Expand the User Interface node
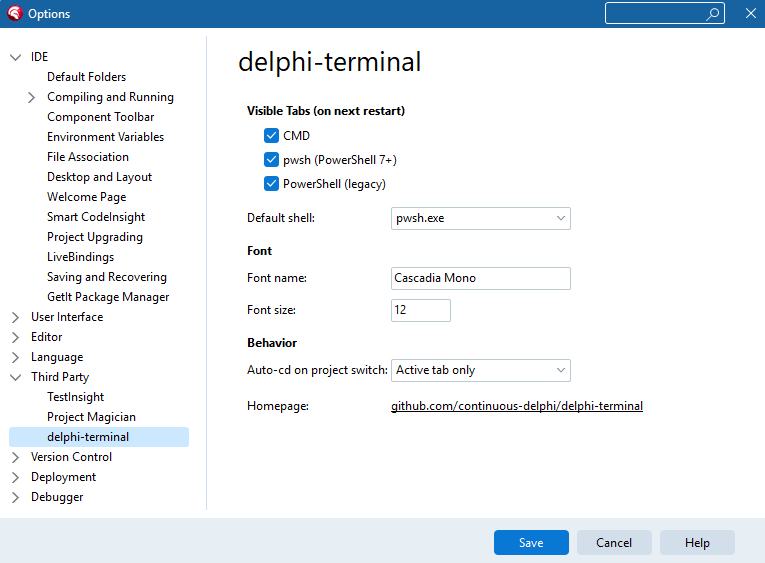This screenshot has width=765, height=563. point(16,318)
